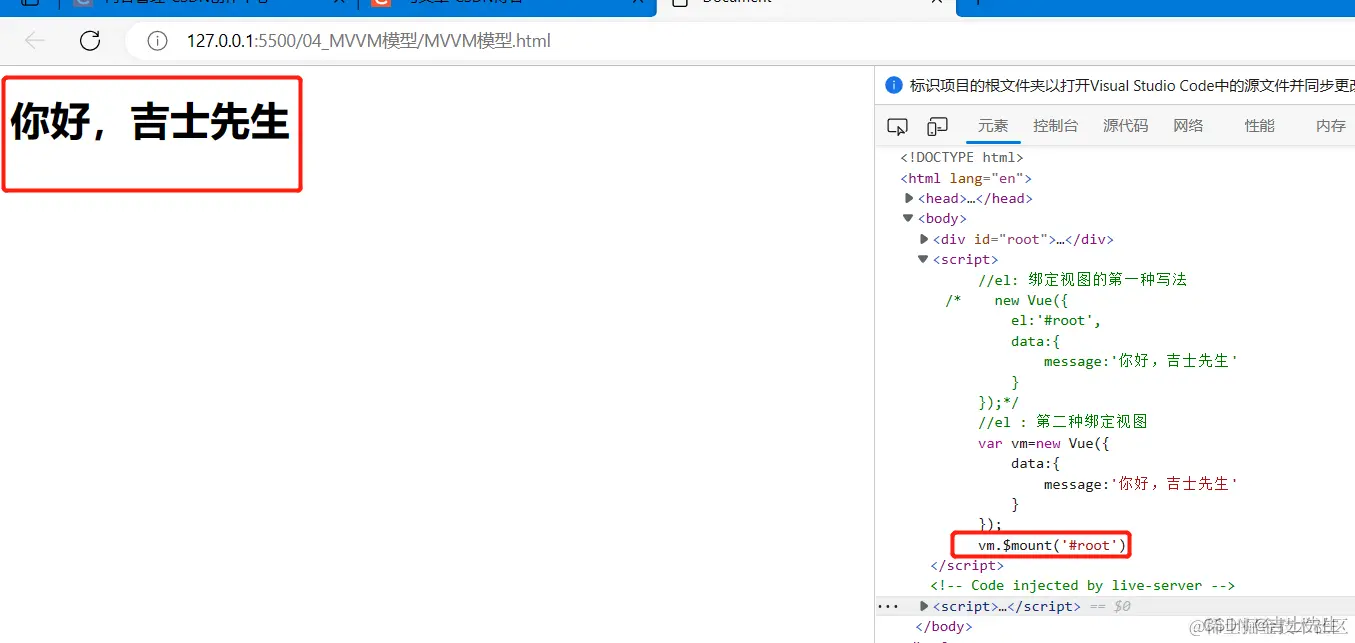The width and height of the screenshot is (1355, 643).
Task: Collapse the open <script> node
Action: click(923, 259)
